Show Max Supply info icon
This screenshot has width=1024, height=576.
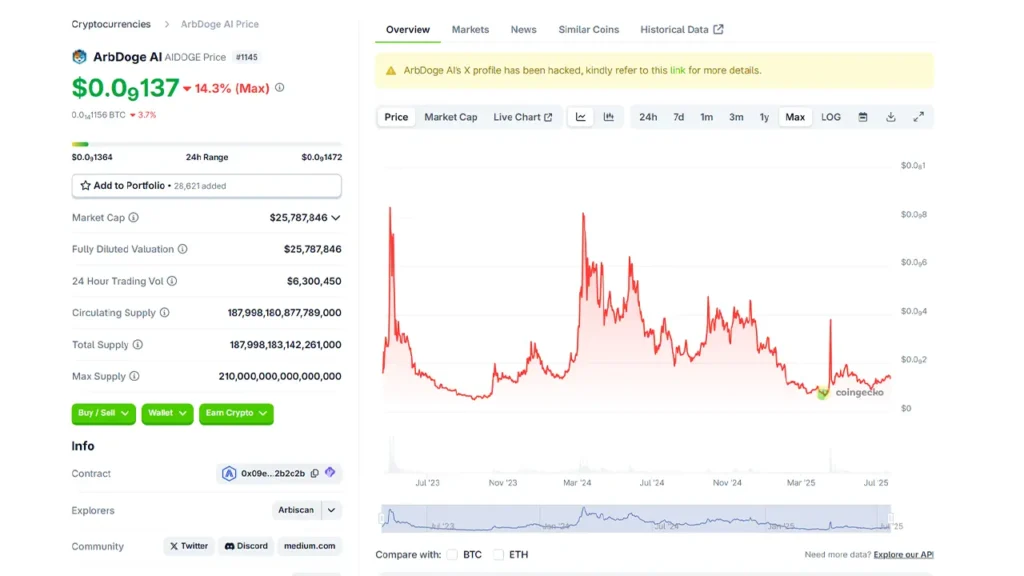135,376
